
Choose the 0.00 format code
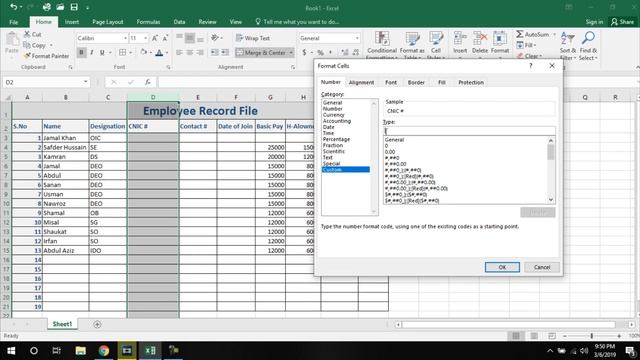coord(390,152)
